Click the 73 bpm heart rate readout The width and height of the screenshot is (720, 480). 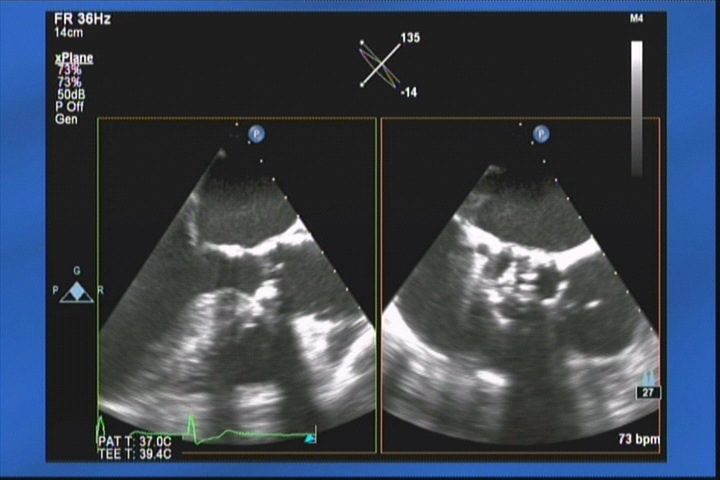[x=639, y=439]
